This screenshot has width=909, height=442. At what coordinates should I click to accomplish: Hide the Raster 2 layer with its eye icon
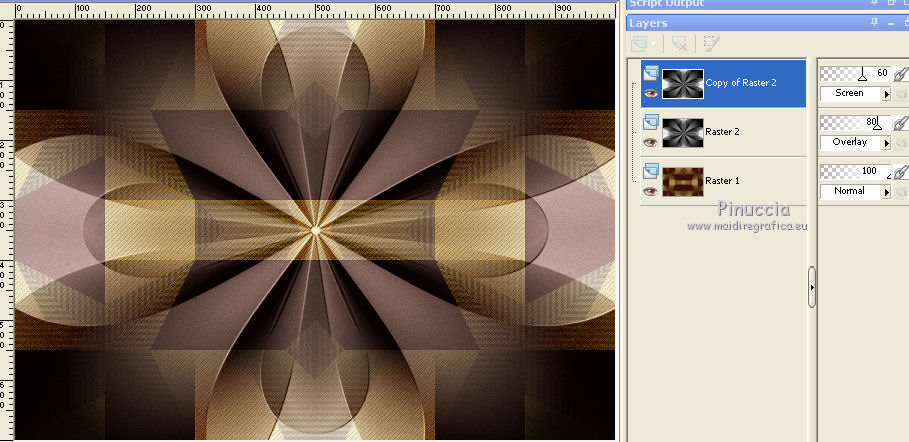650,142
